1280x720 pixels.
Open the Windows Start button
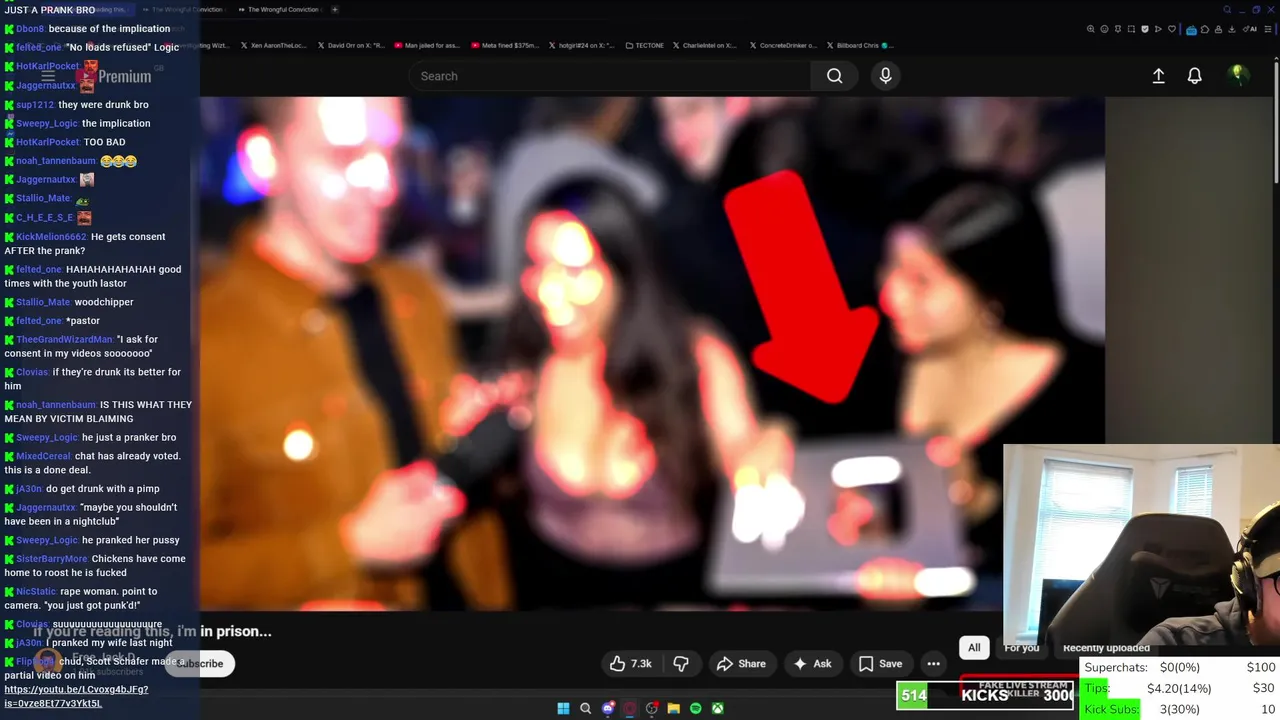click(563, 708)
